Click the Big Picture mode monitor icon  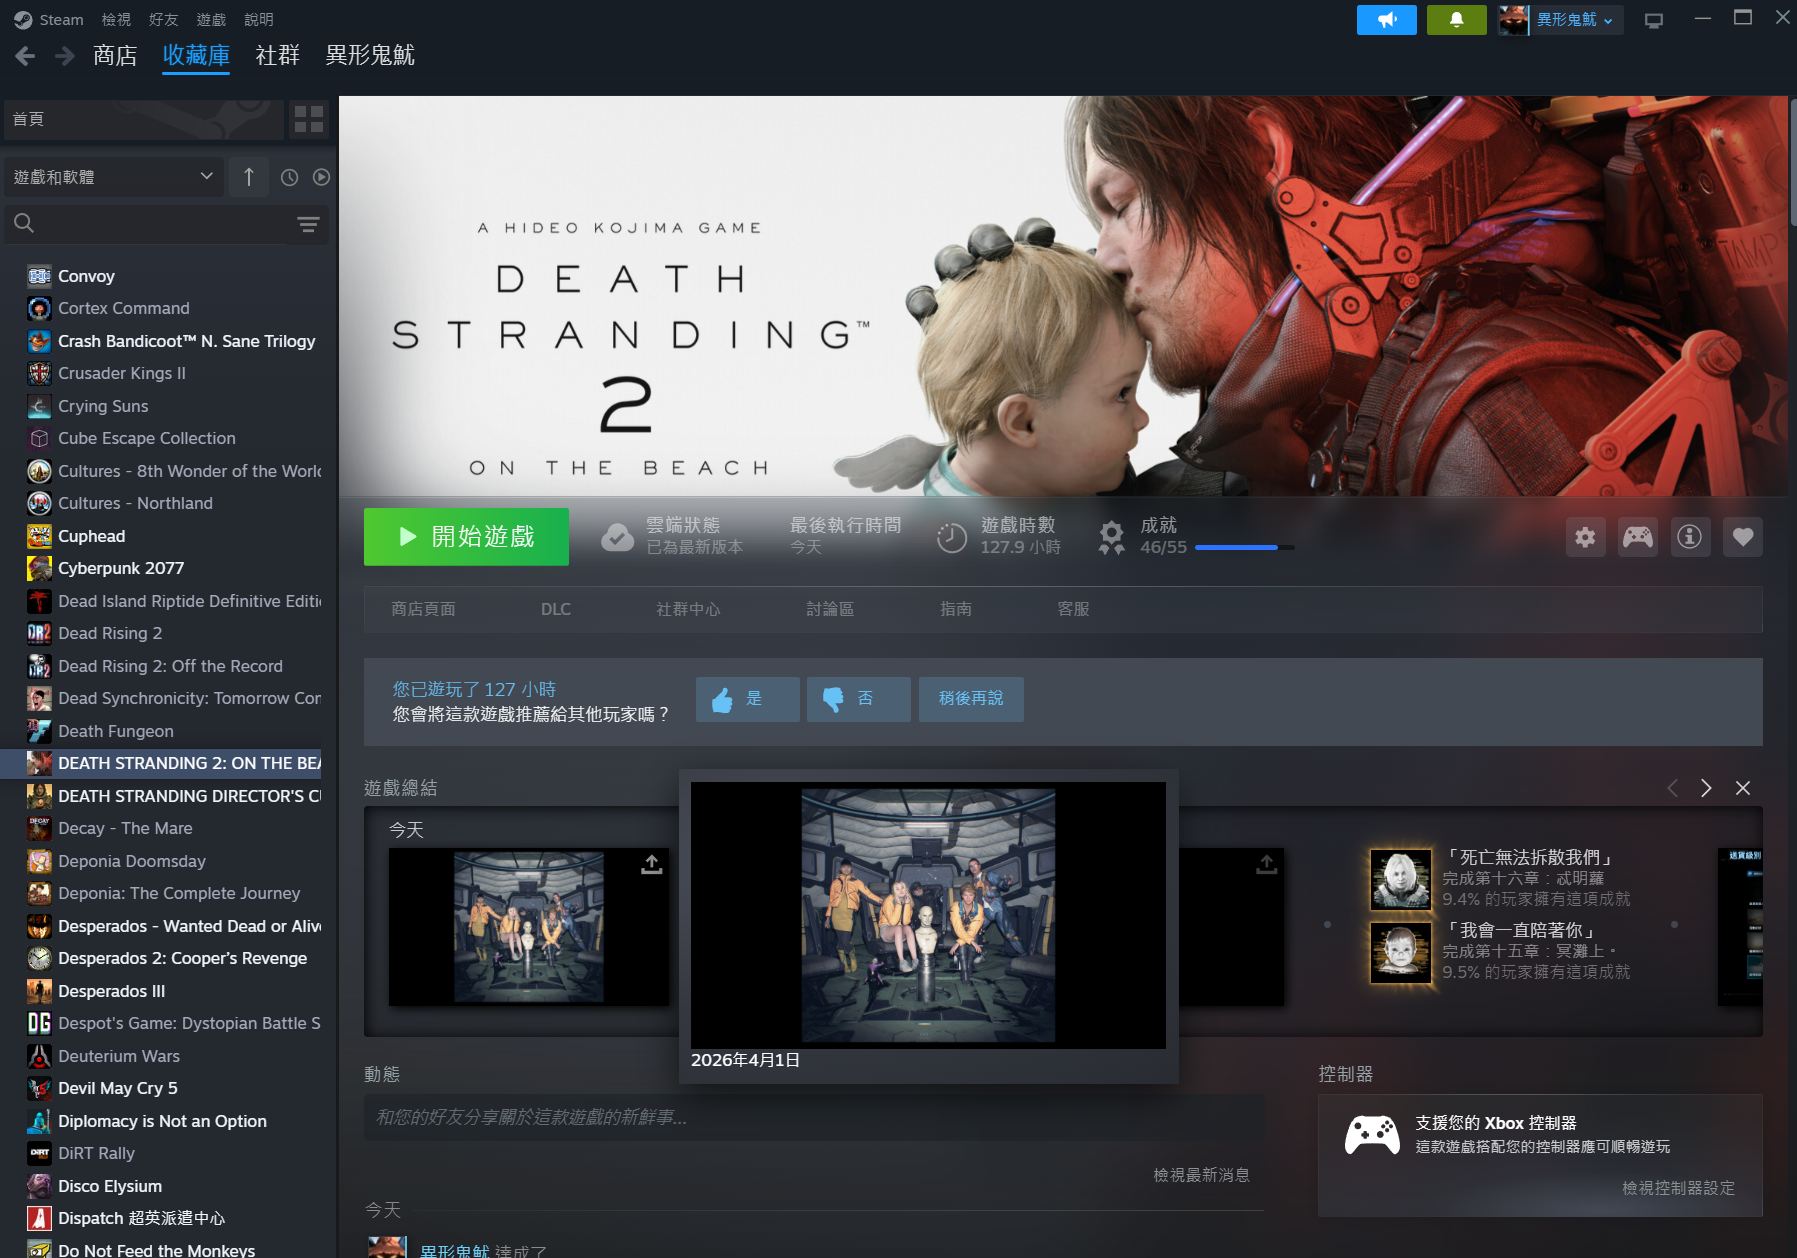(x=1654, y=20)
